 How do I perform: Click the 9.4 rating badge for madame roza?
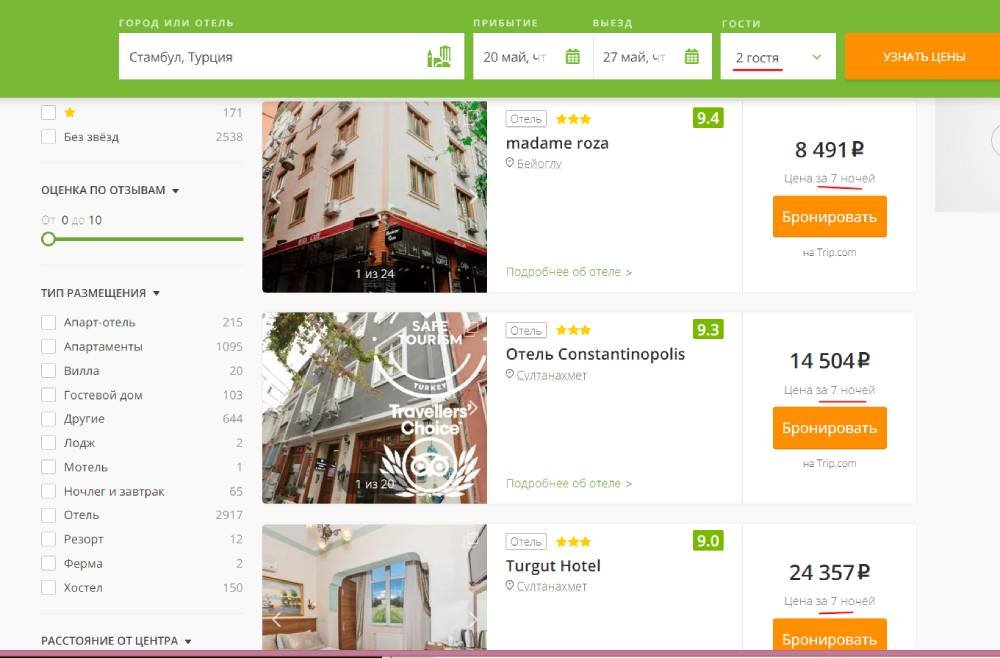(707, 118)
